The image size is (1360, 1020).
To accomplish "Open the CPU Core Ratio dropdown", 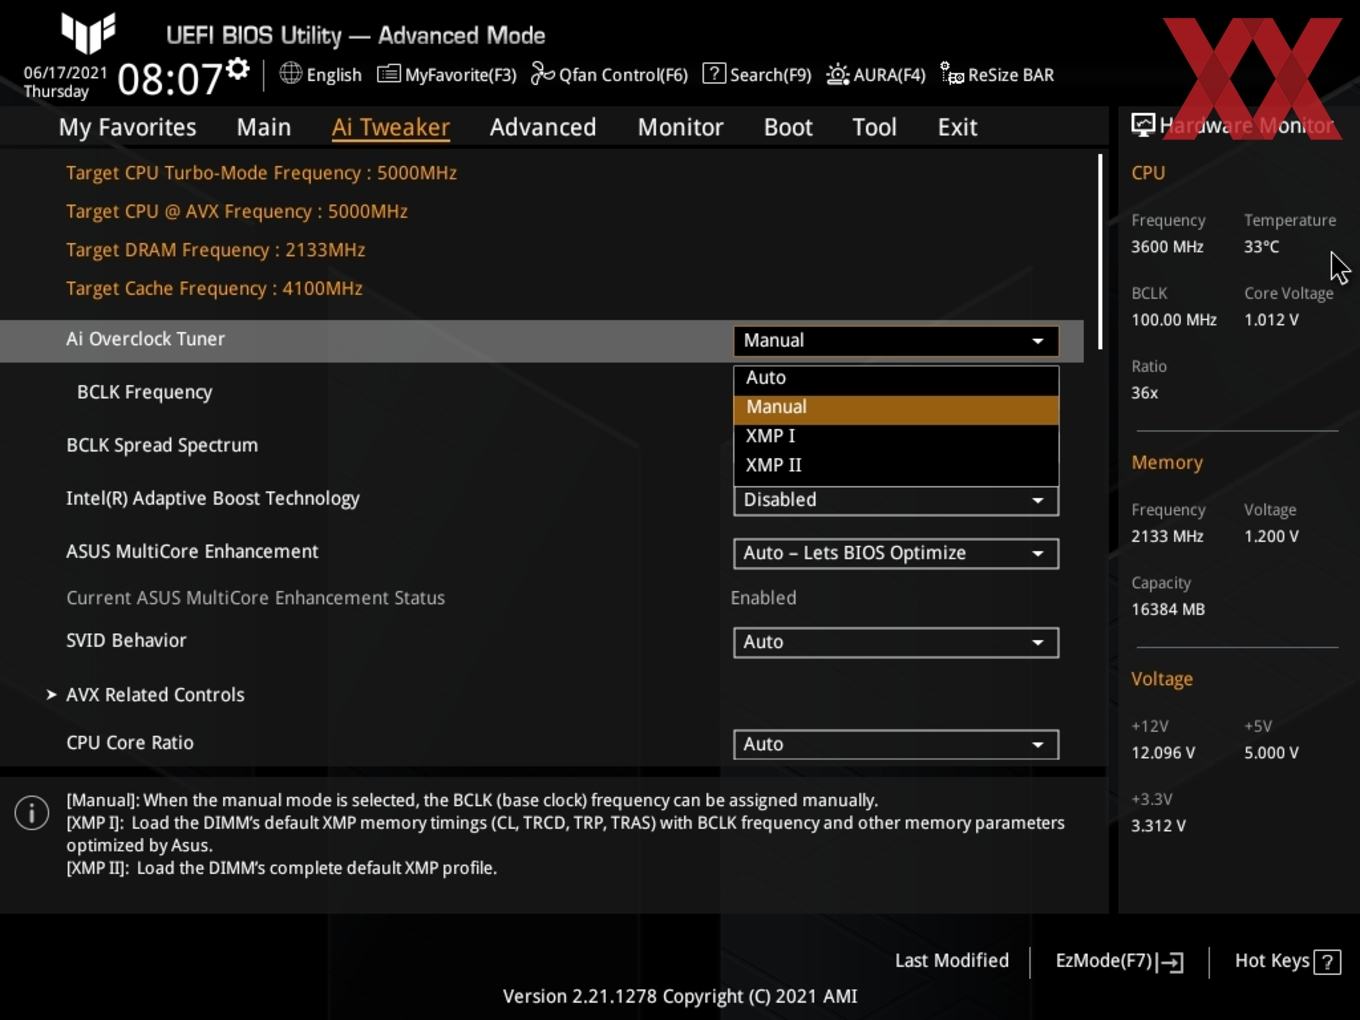I will (x=896, y=744).
